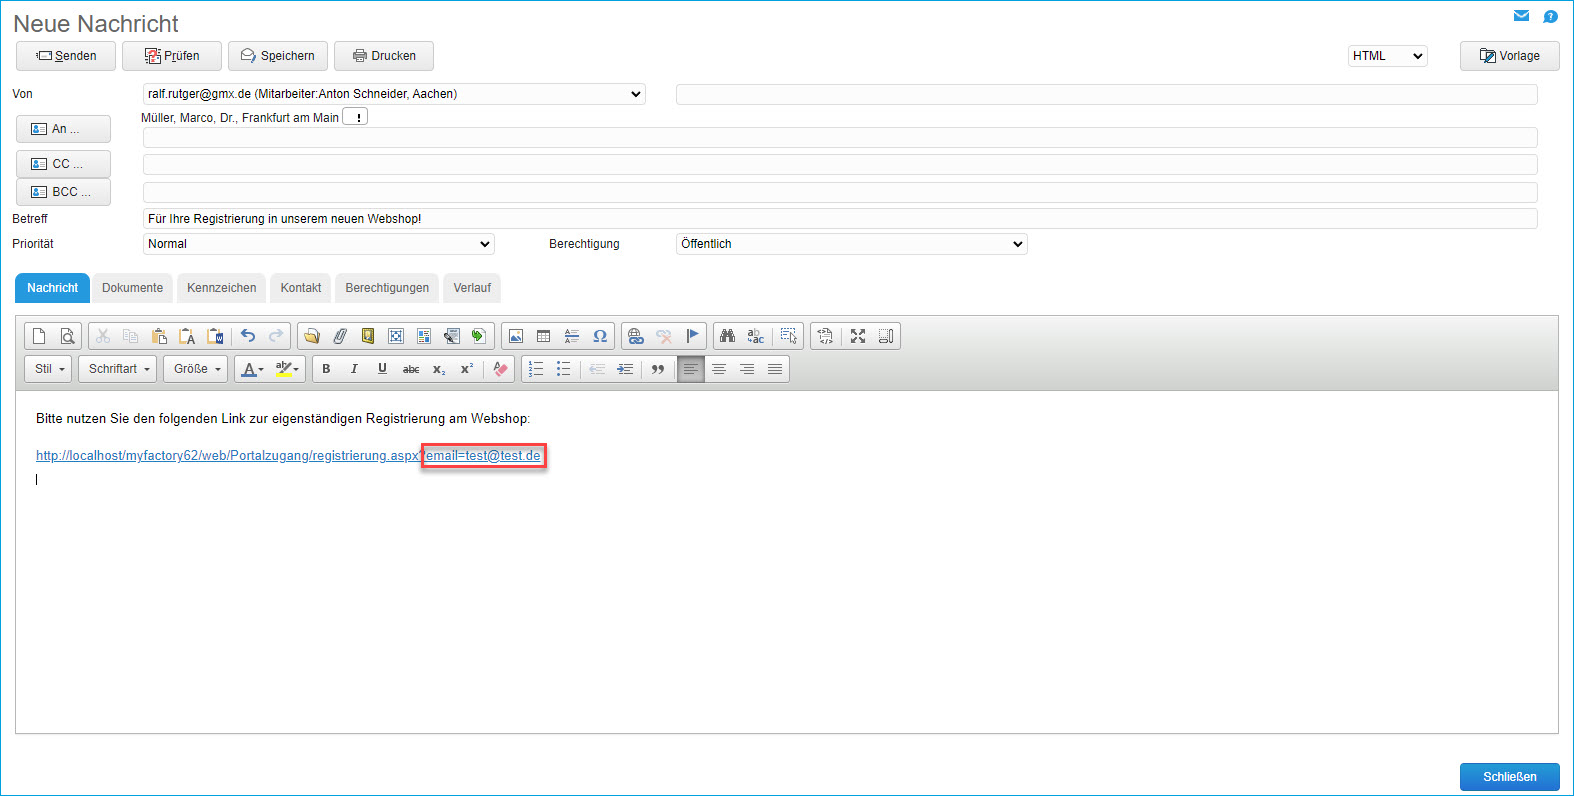
Task: Insert hyperlink using the link icon
Action: (x=635, y=336)
